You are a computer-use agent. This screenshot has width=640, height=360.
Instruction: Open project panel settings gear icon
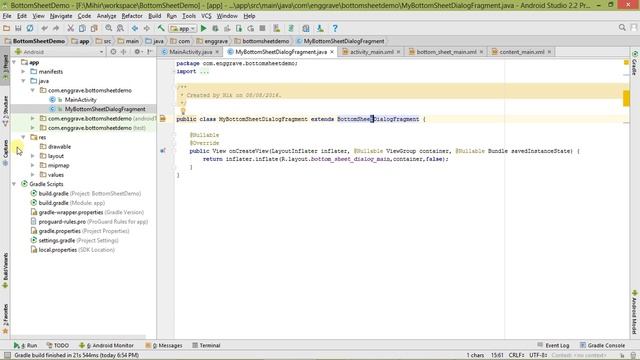click(x=138, y=52)
